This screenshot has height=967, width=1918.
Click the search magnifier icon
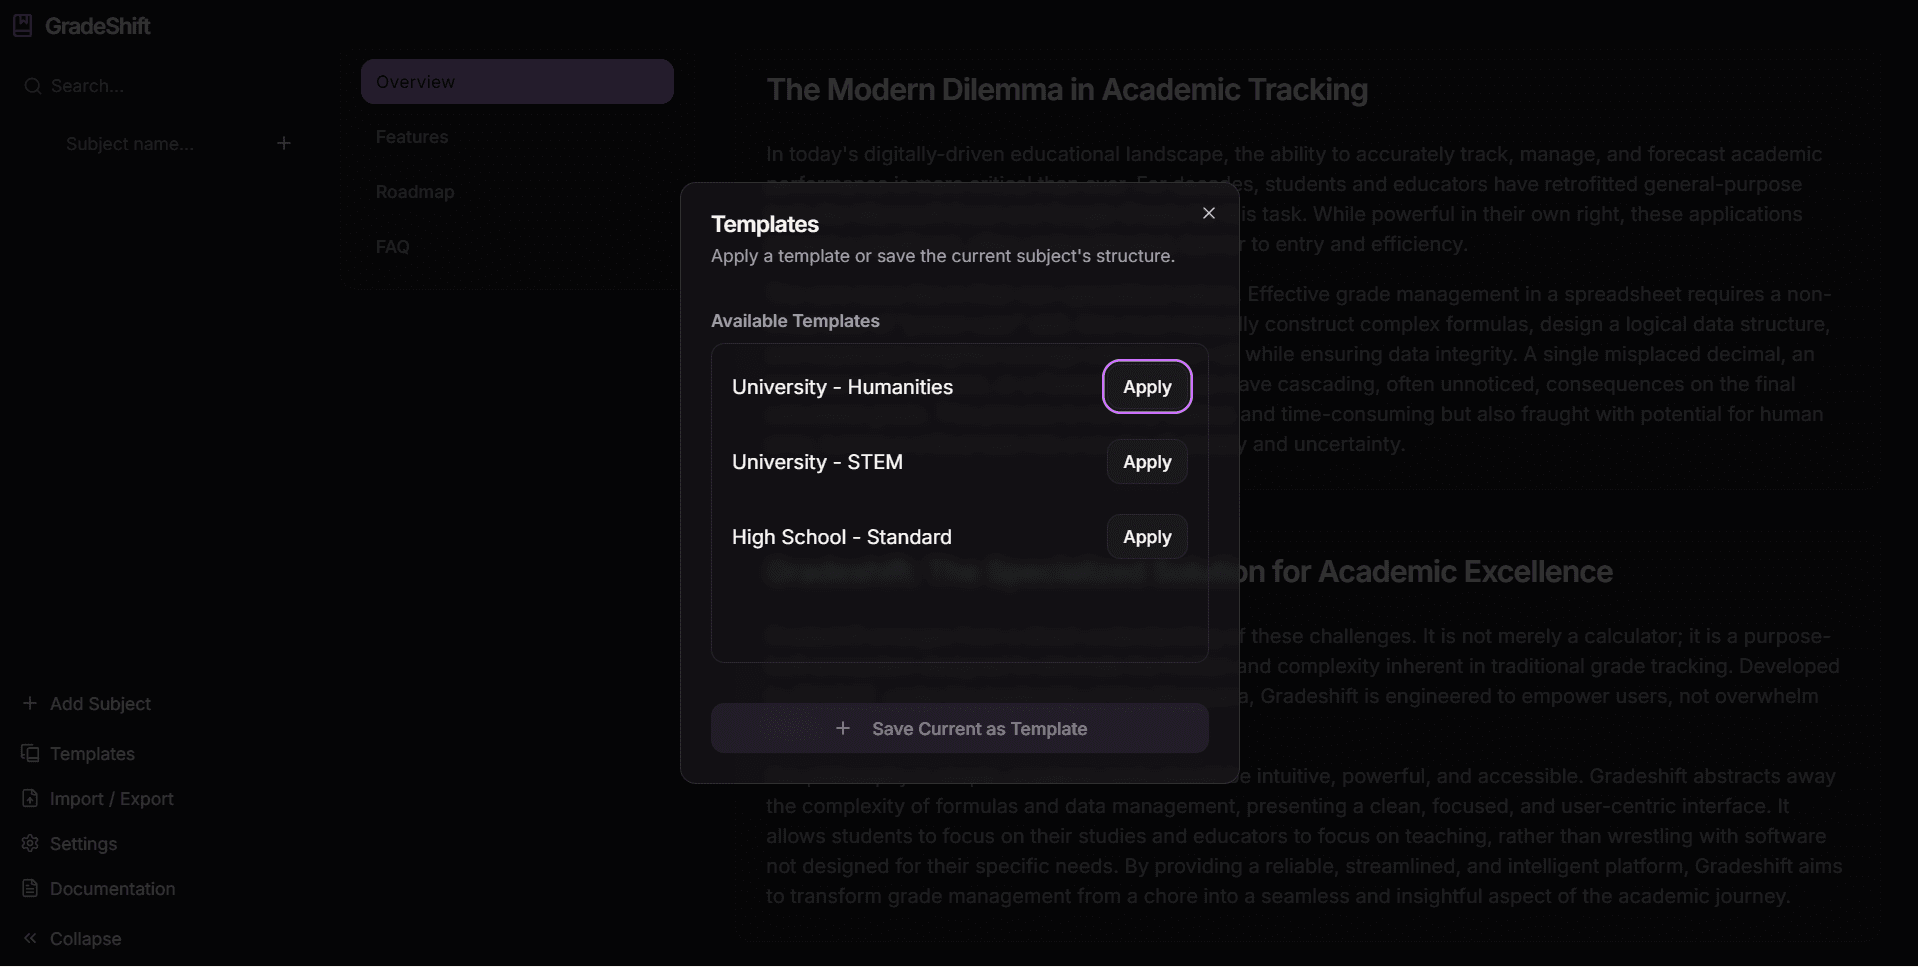[x=33, y=86]
